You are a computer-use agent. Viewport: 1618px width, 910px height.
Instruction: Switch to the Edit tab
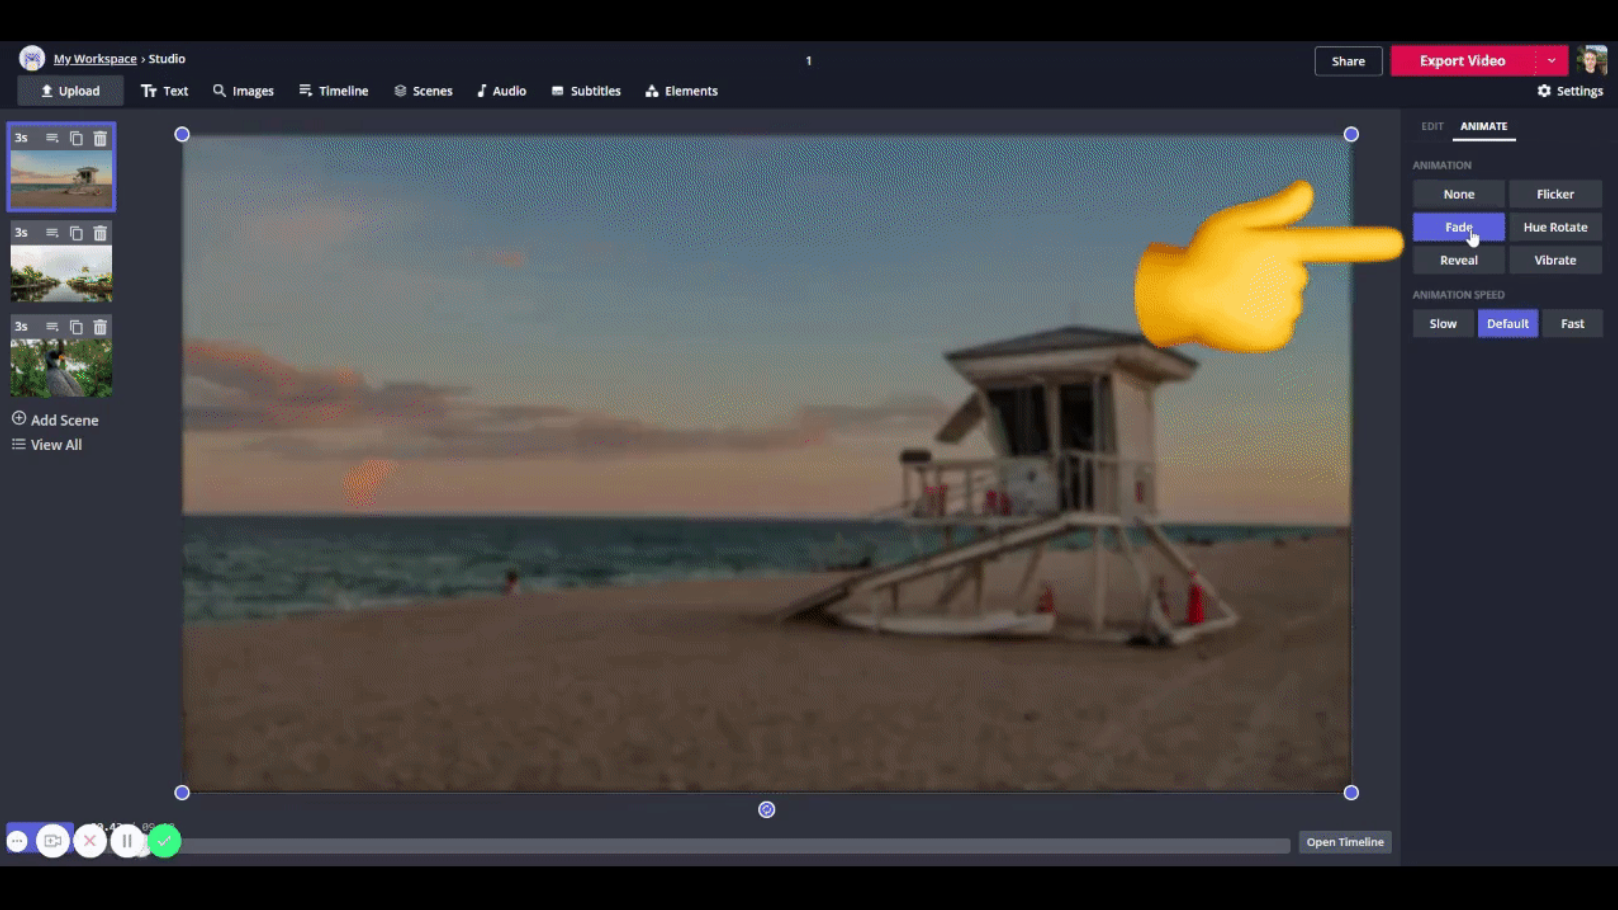coord(1432,127)
